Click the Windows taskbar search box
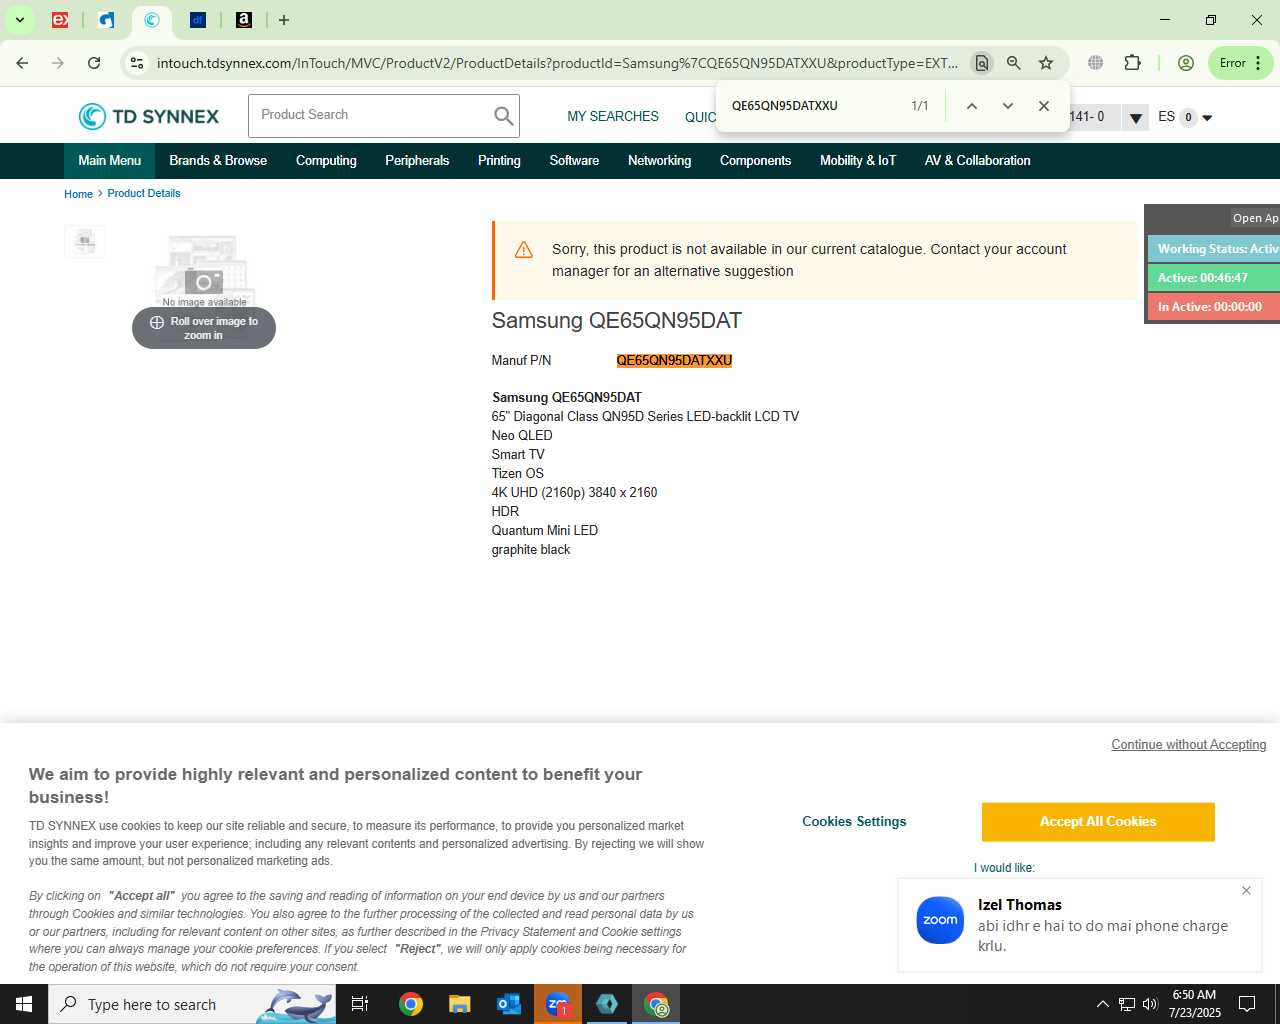1280x1024 pixels. (x=192, y=1004)
